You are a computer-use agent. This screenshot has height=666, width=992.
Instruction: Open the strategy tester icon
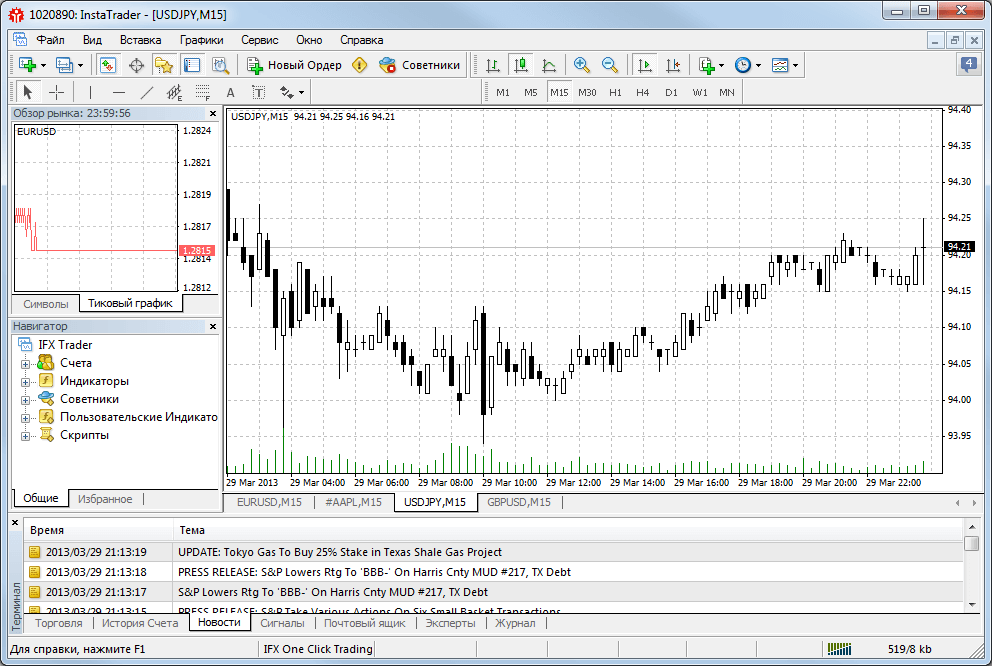pos(220,65)
